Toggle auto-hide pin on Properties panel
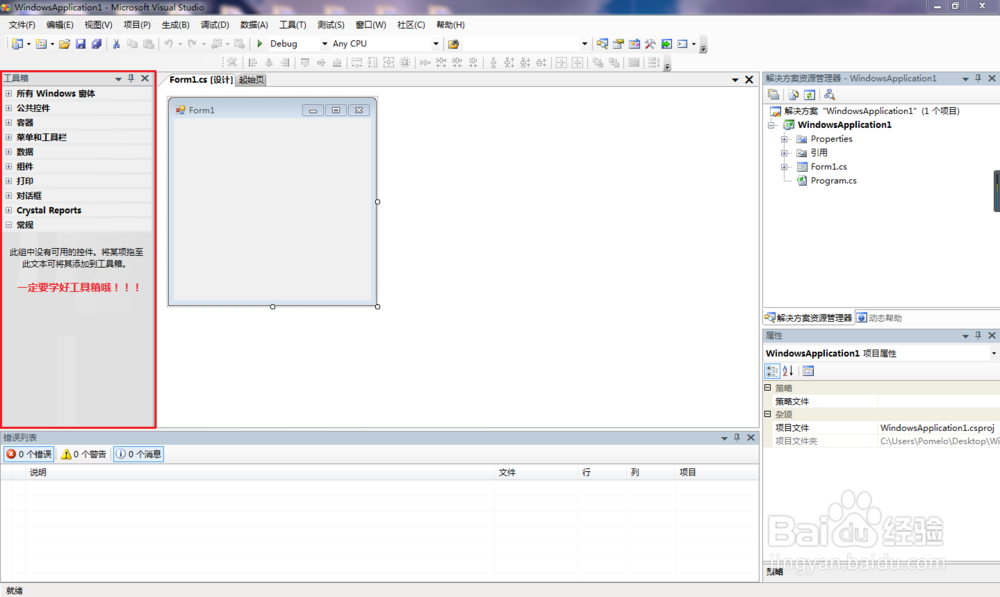The width and height of the screenshot is (1000, 597). click(x=978, y=335)
